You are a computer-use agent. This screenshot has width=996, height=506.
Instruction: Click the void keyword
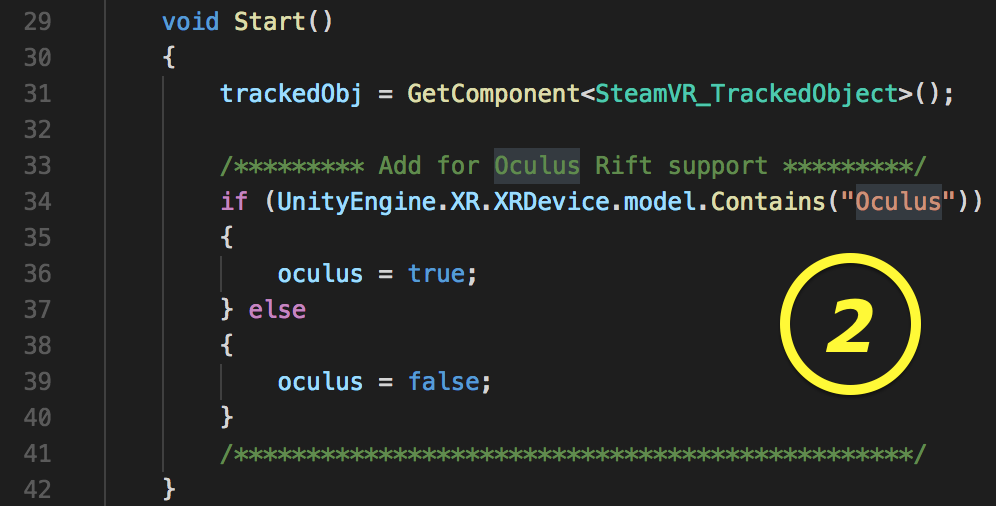pyautogui.click(x=190, y=21)
